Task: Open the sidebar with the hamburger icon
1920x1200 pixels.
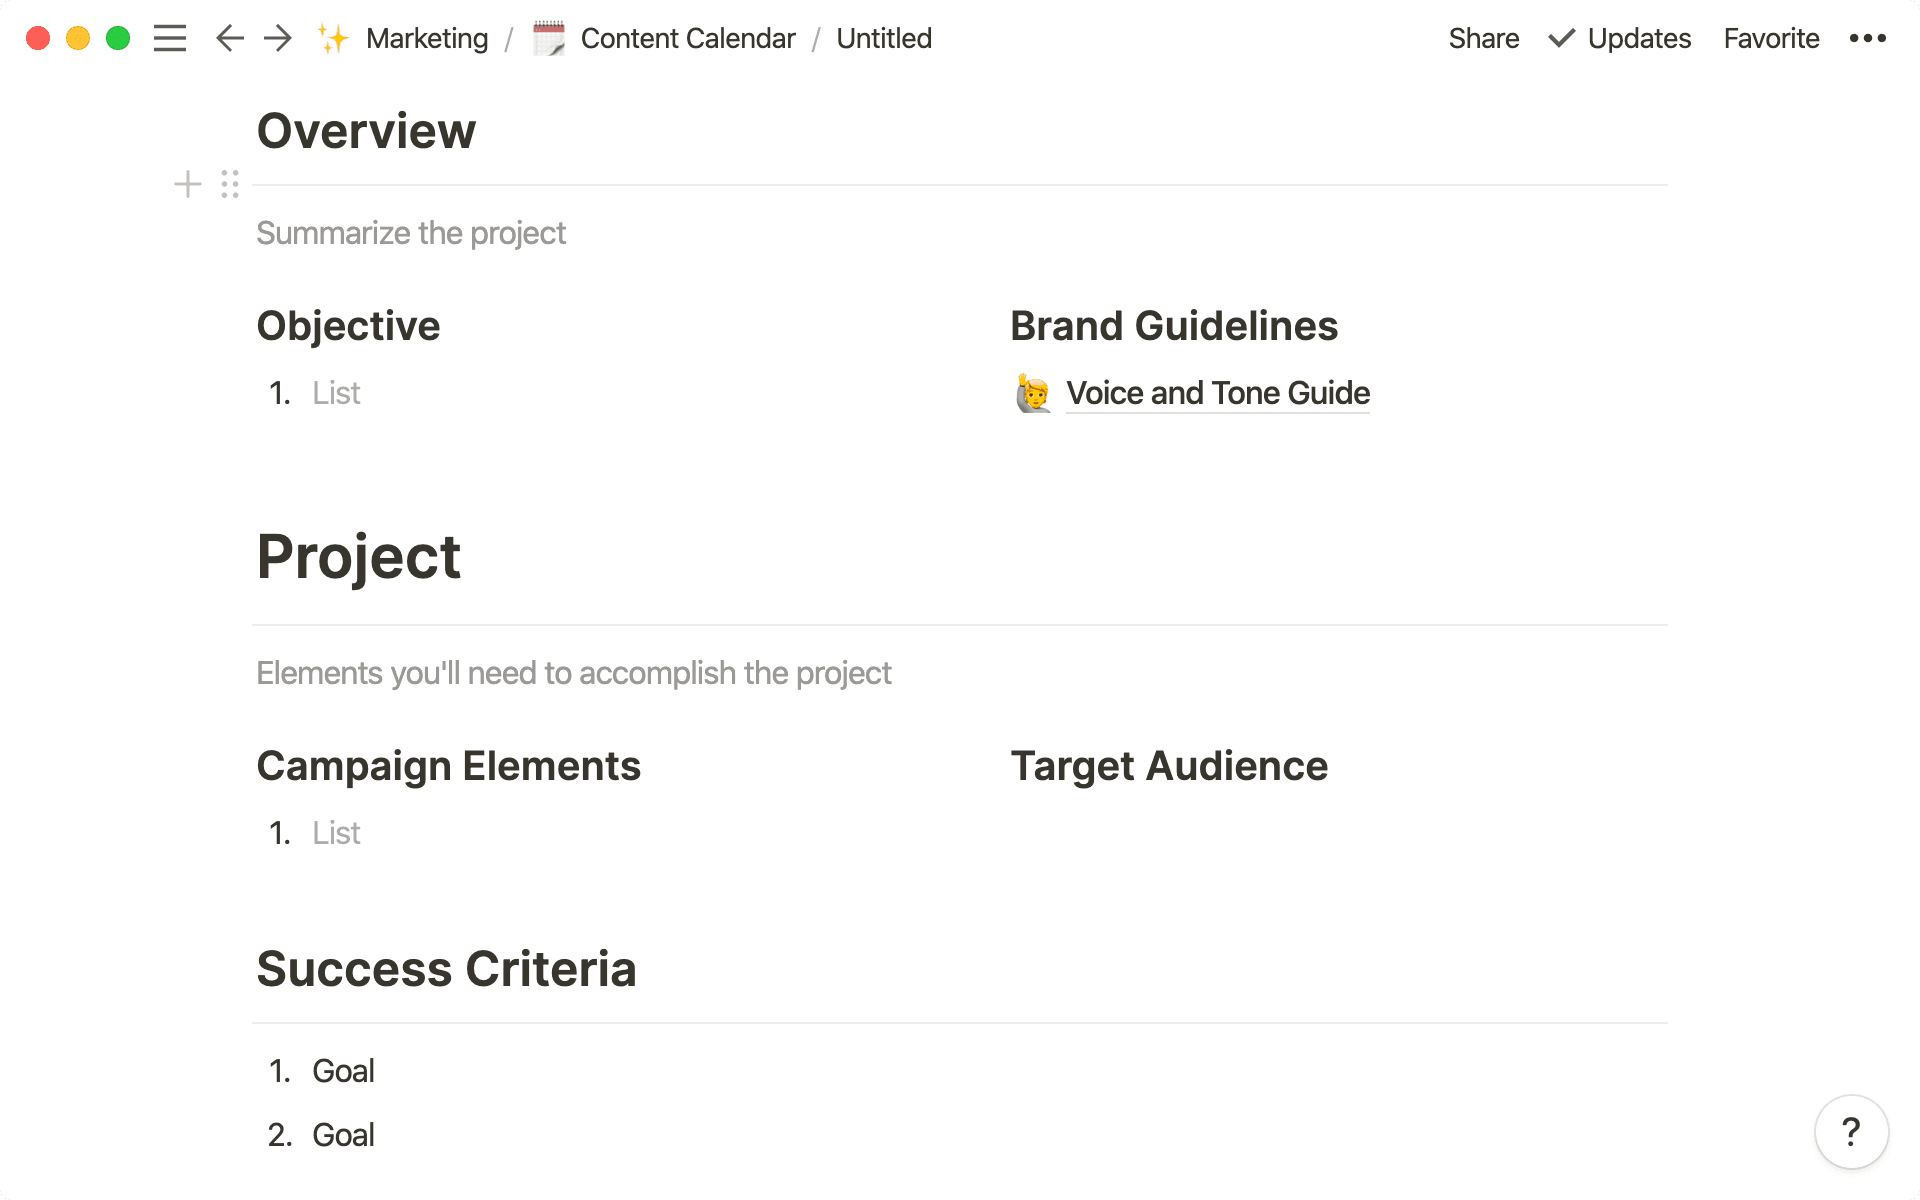Action: tap(170, 38)
